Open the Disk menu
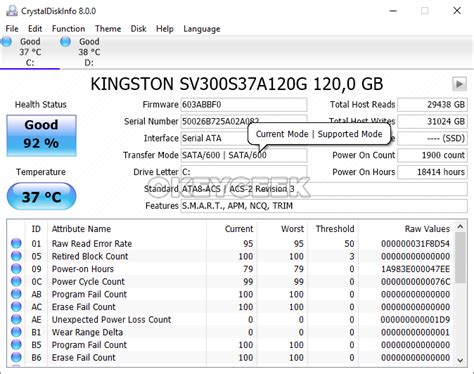The image size is (474, 374). pos(138,29)
